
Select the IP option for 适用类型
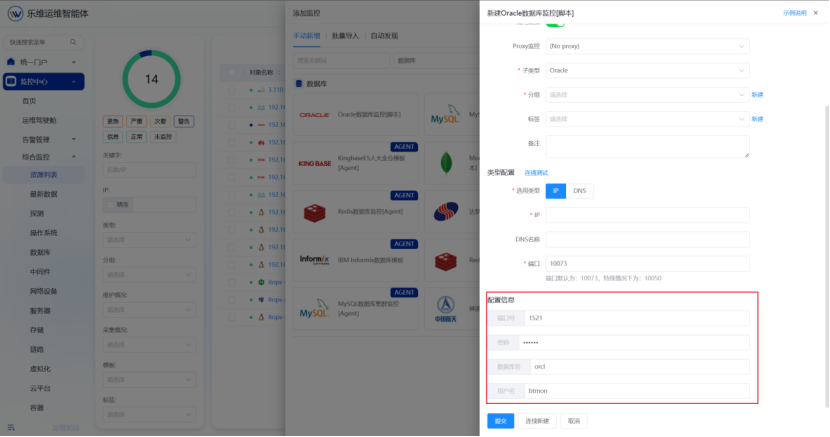point(556,191)
